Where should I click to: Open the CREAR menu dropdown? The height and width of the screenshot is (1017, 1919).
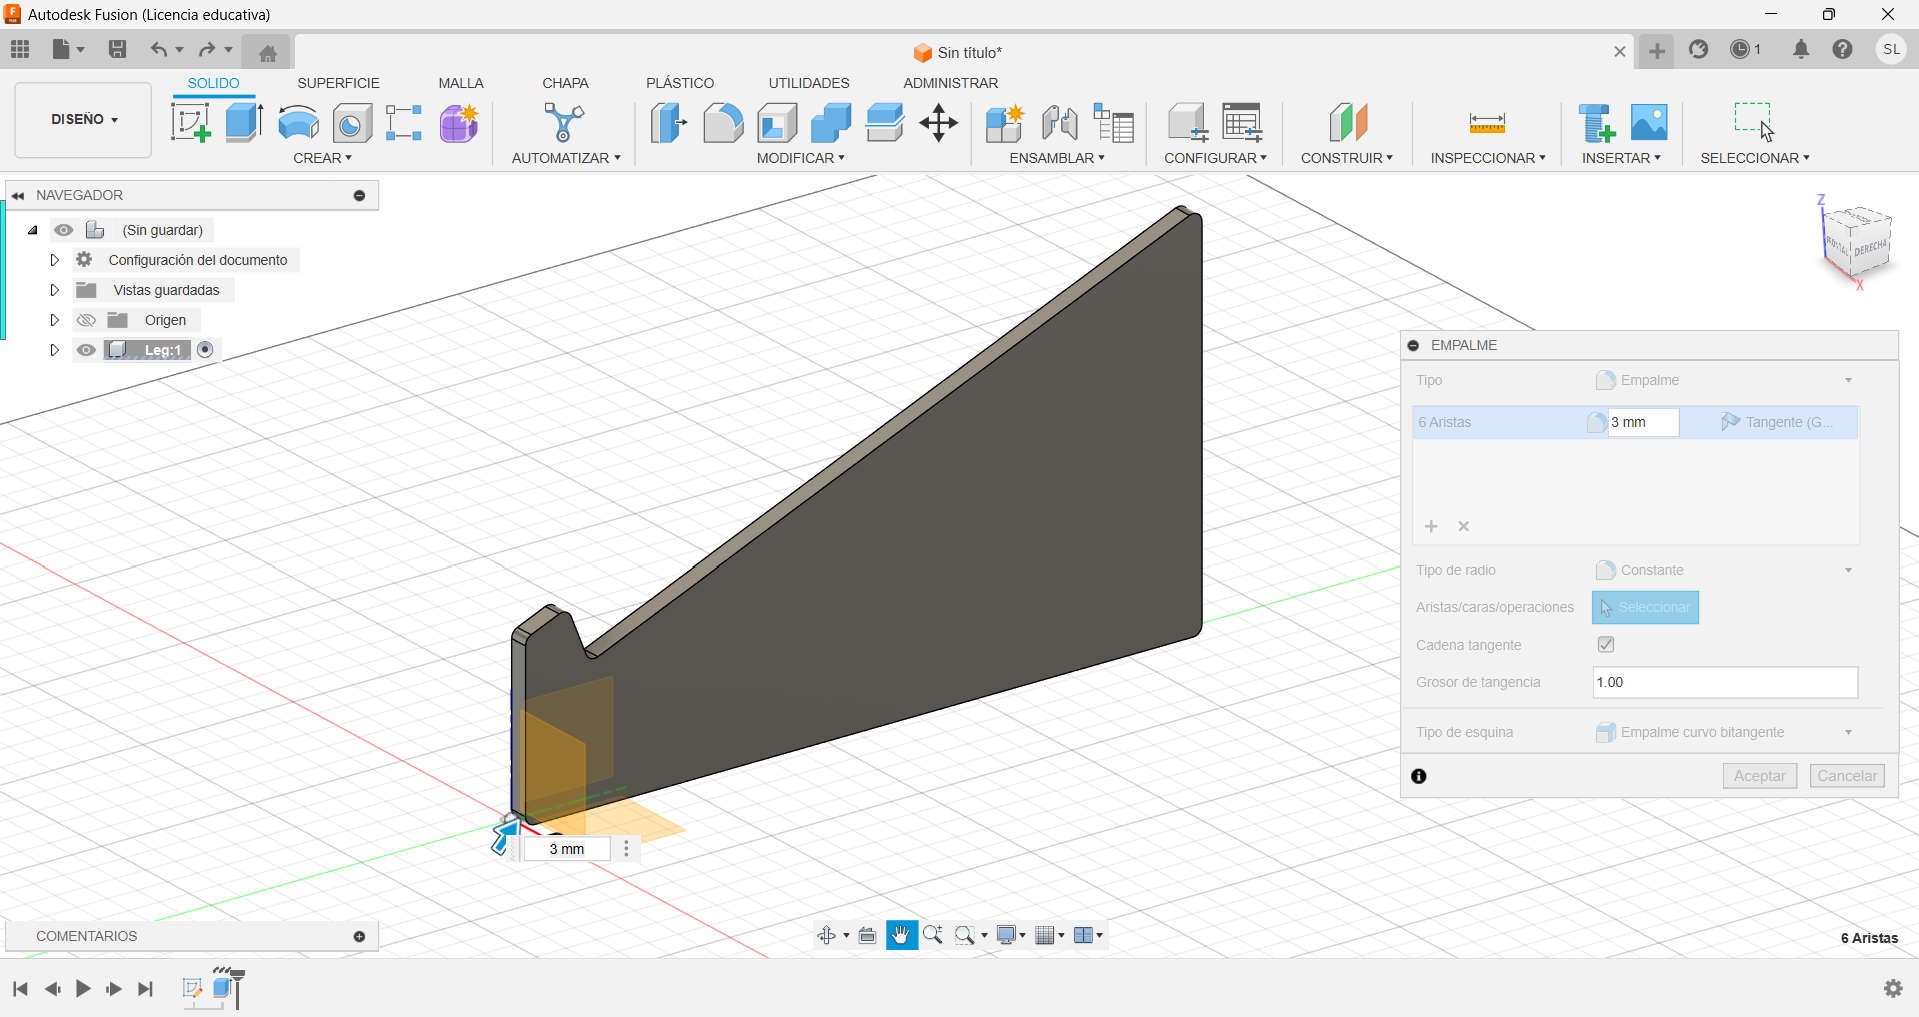[x=322, y=158]
